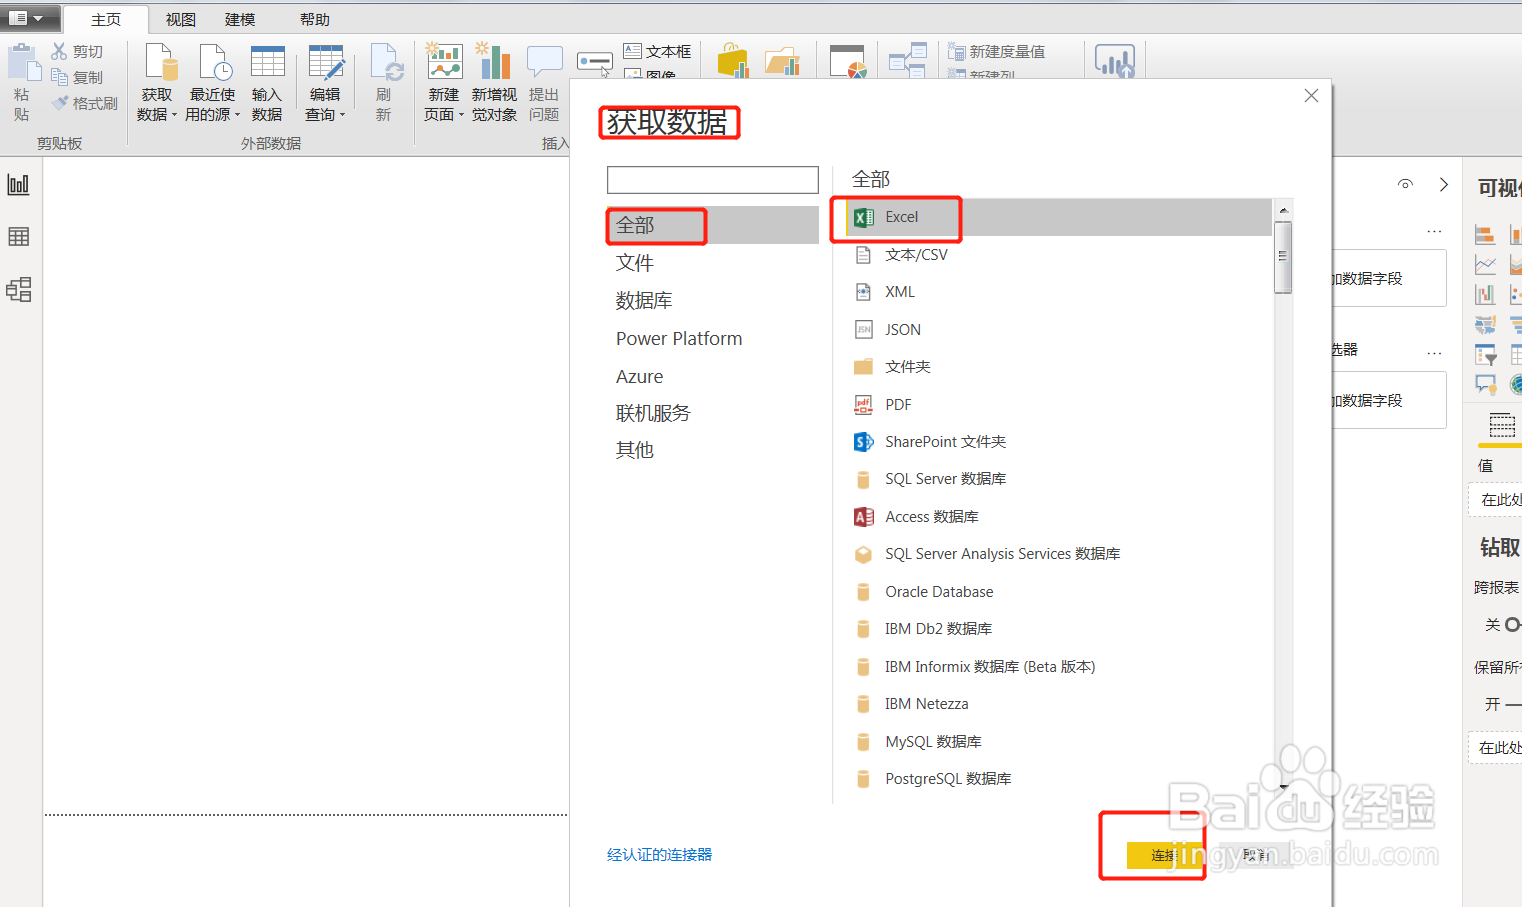Viewport: 1522px width, 907px height.
Task: Switch to Model relationships view in sidebar
Action: [x=18, y=290]
